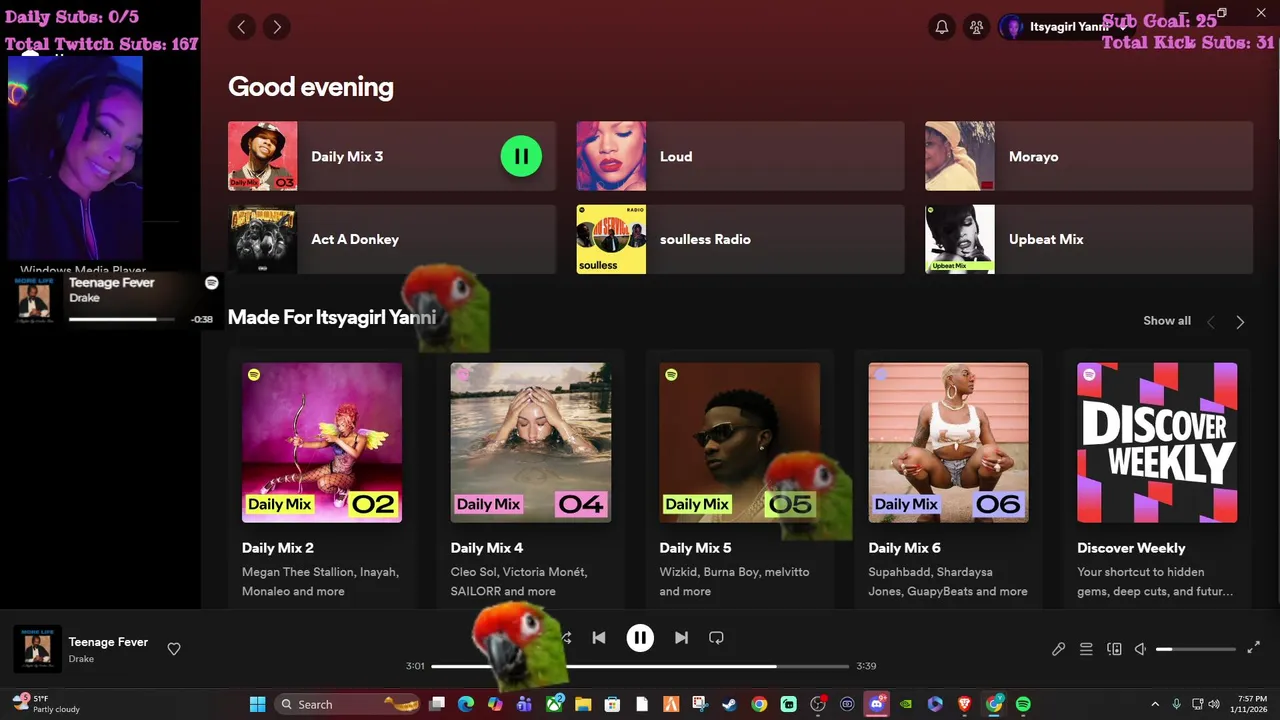Open the Daily Mix 6 cover art
Viewport: 1280px width, 720px height.
[x=949, y=442]
